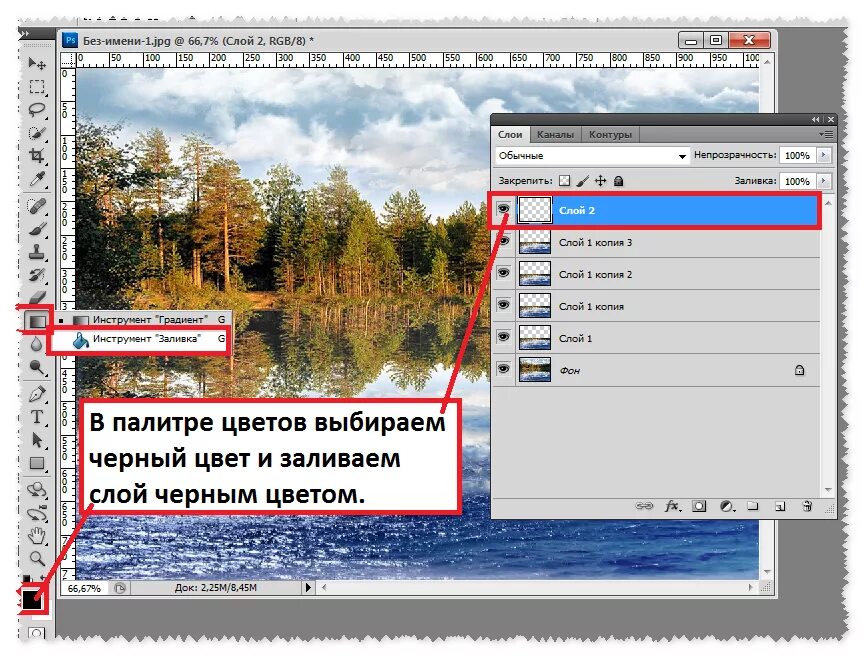
Task: Select the Crop tool
Action: tap(37, 156)
